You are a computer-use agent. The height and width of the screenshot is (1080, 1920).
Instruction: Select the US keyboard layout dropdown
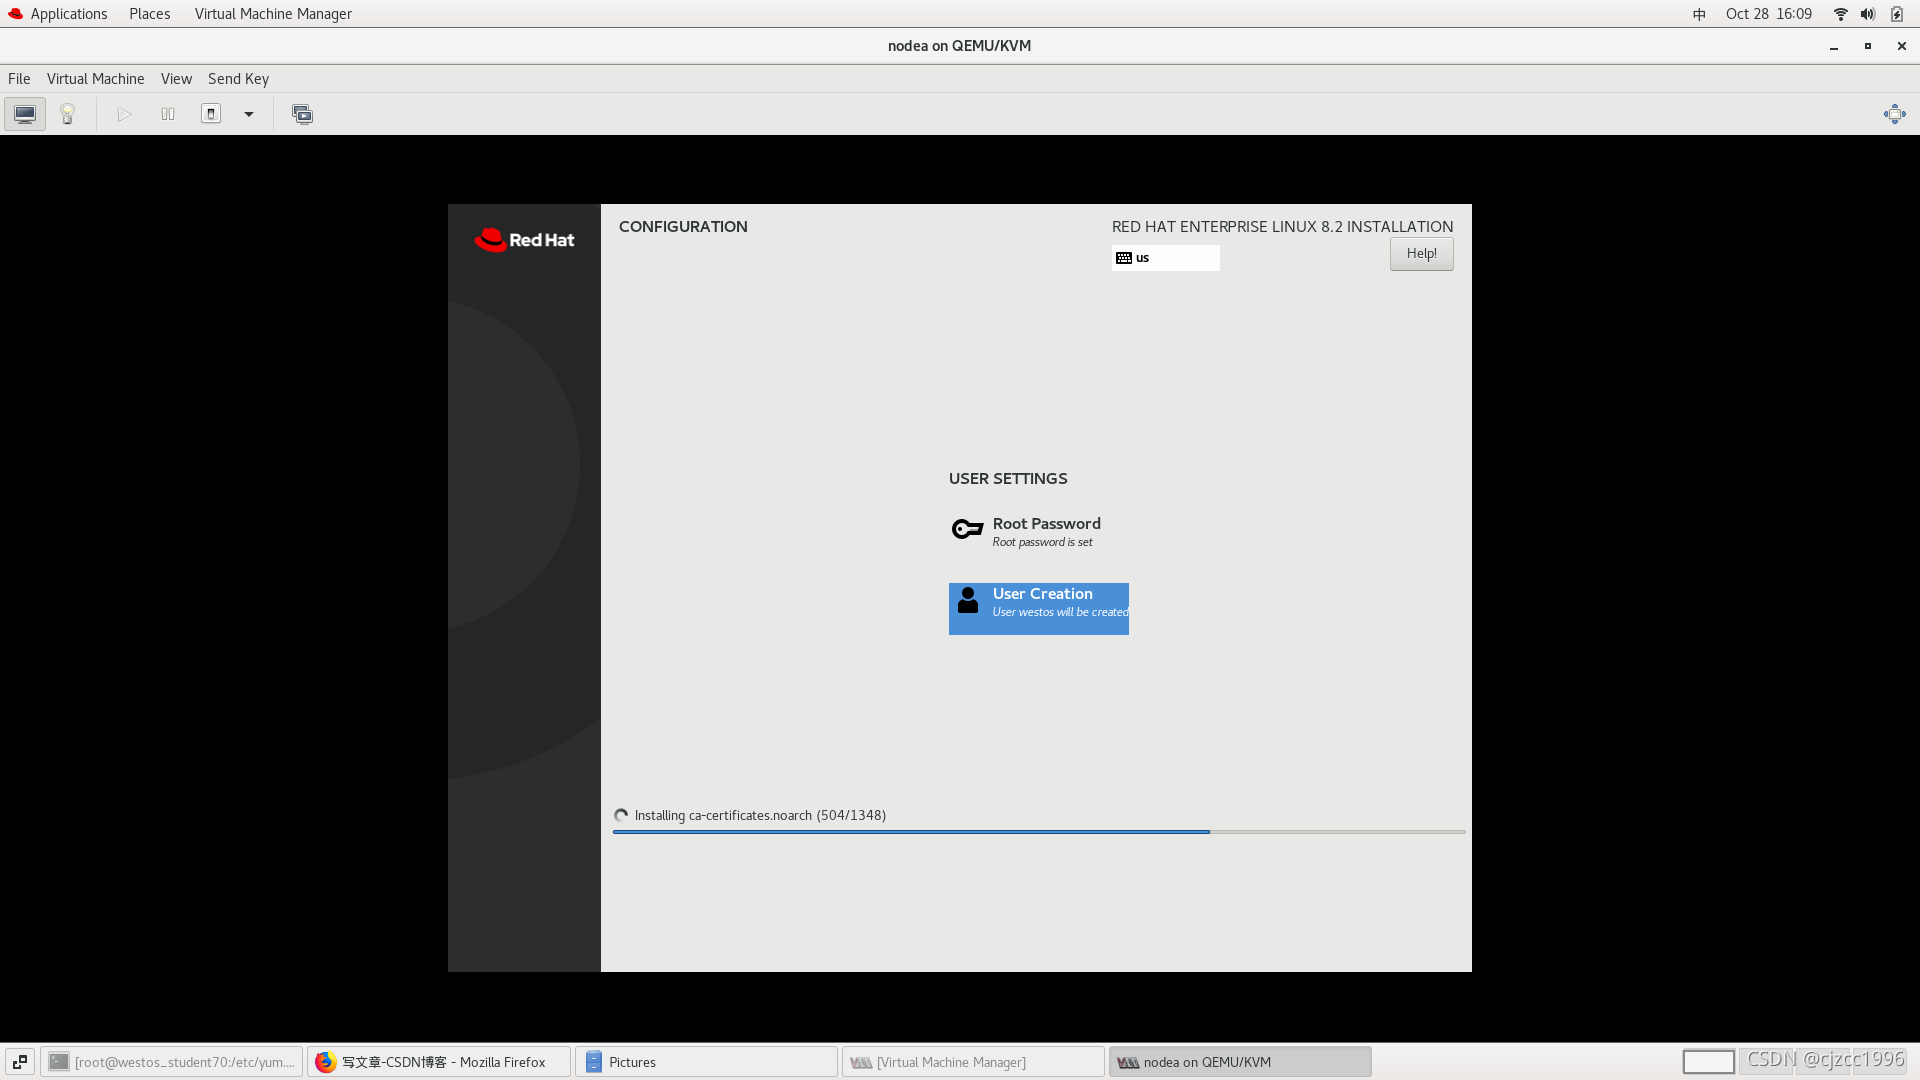pyautogui.click(x=1166, y=257)
